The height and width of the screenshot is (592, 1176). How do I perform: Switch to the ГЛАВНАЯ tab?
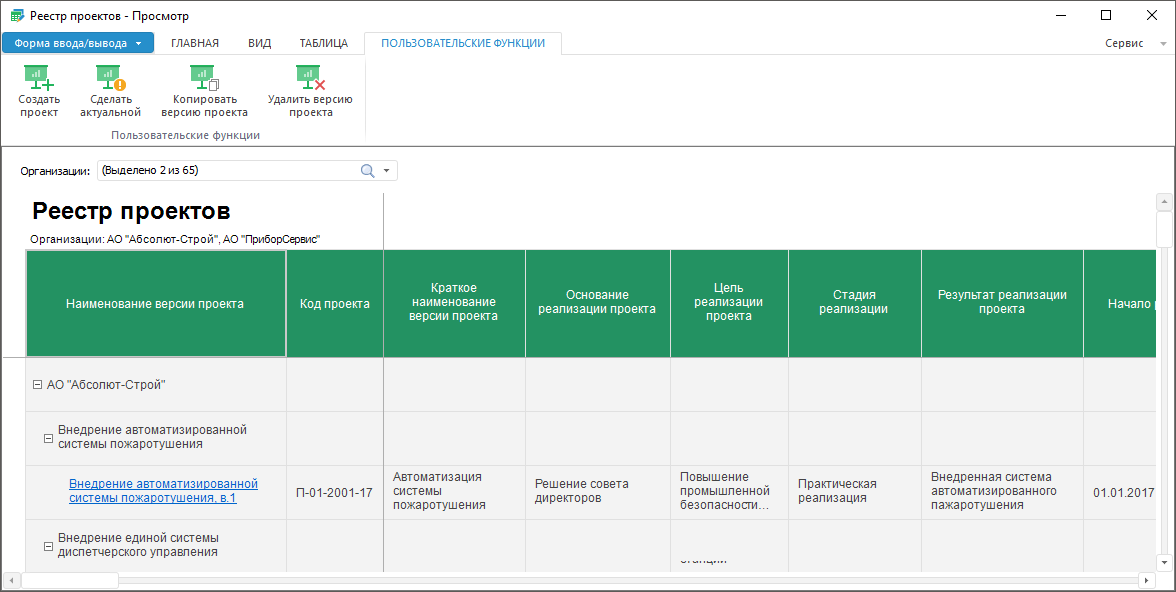coord(195,43)
